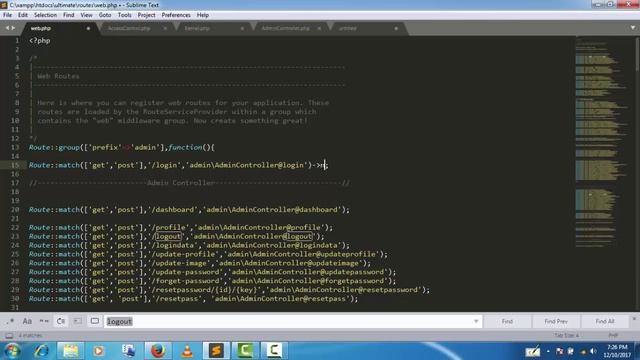This screenshot has height=360, width=640.
Task: Open Firefox from the taskbar
Action: click(158, 351)
